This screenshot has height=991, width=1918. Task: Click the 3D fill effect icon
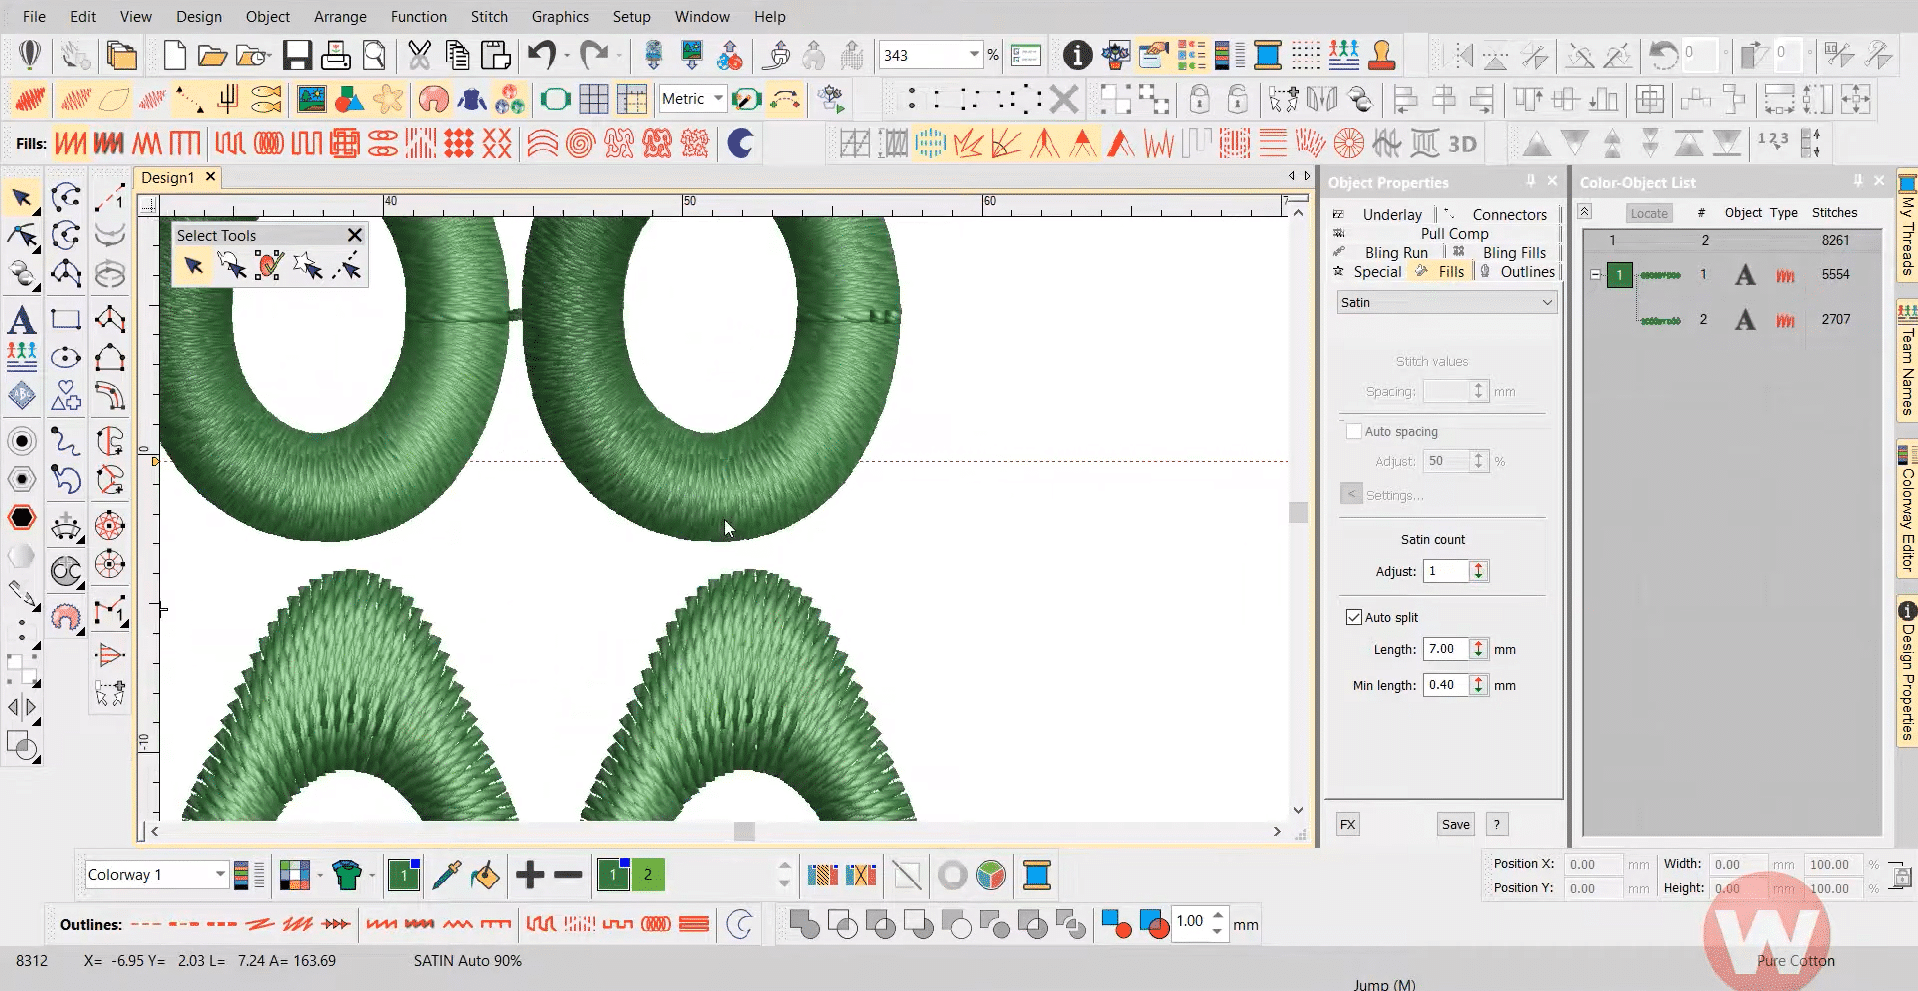1462,144
